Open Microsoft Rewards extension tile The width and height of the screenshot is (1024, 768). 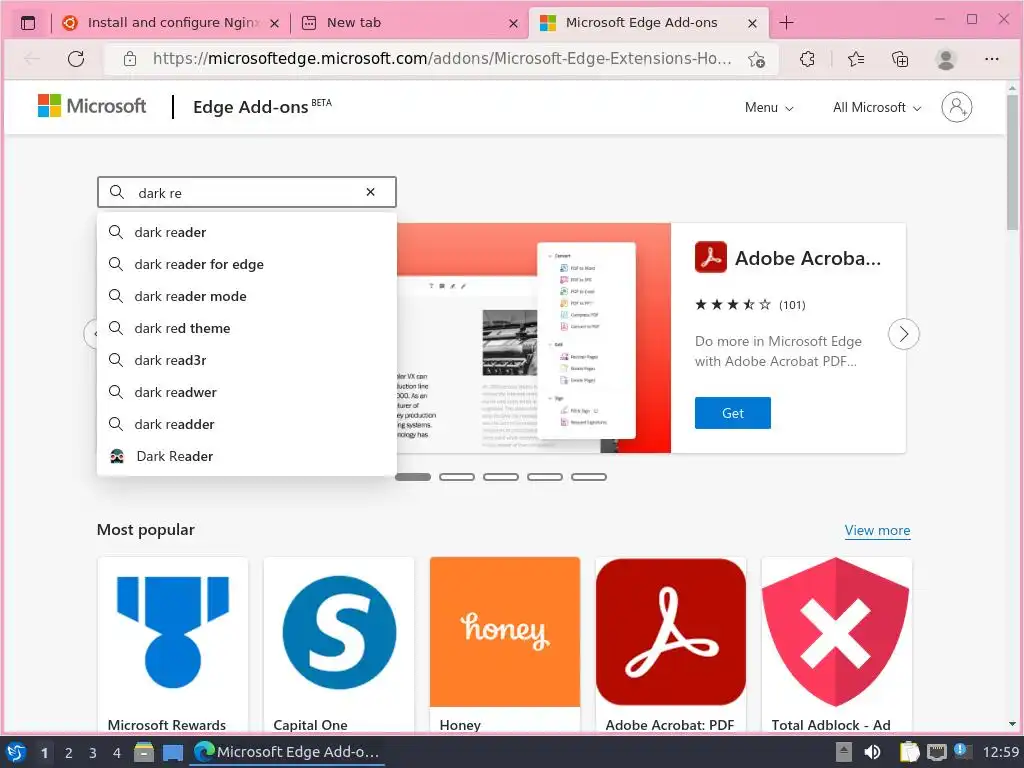172,646
